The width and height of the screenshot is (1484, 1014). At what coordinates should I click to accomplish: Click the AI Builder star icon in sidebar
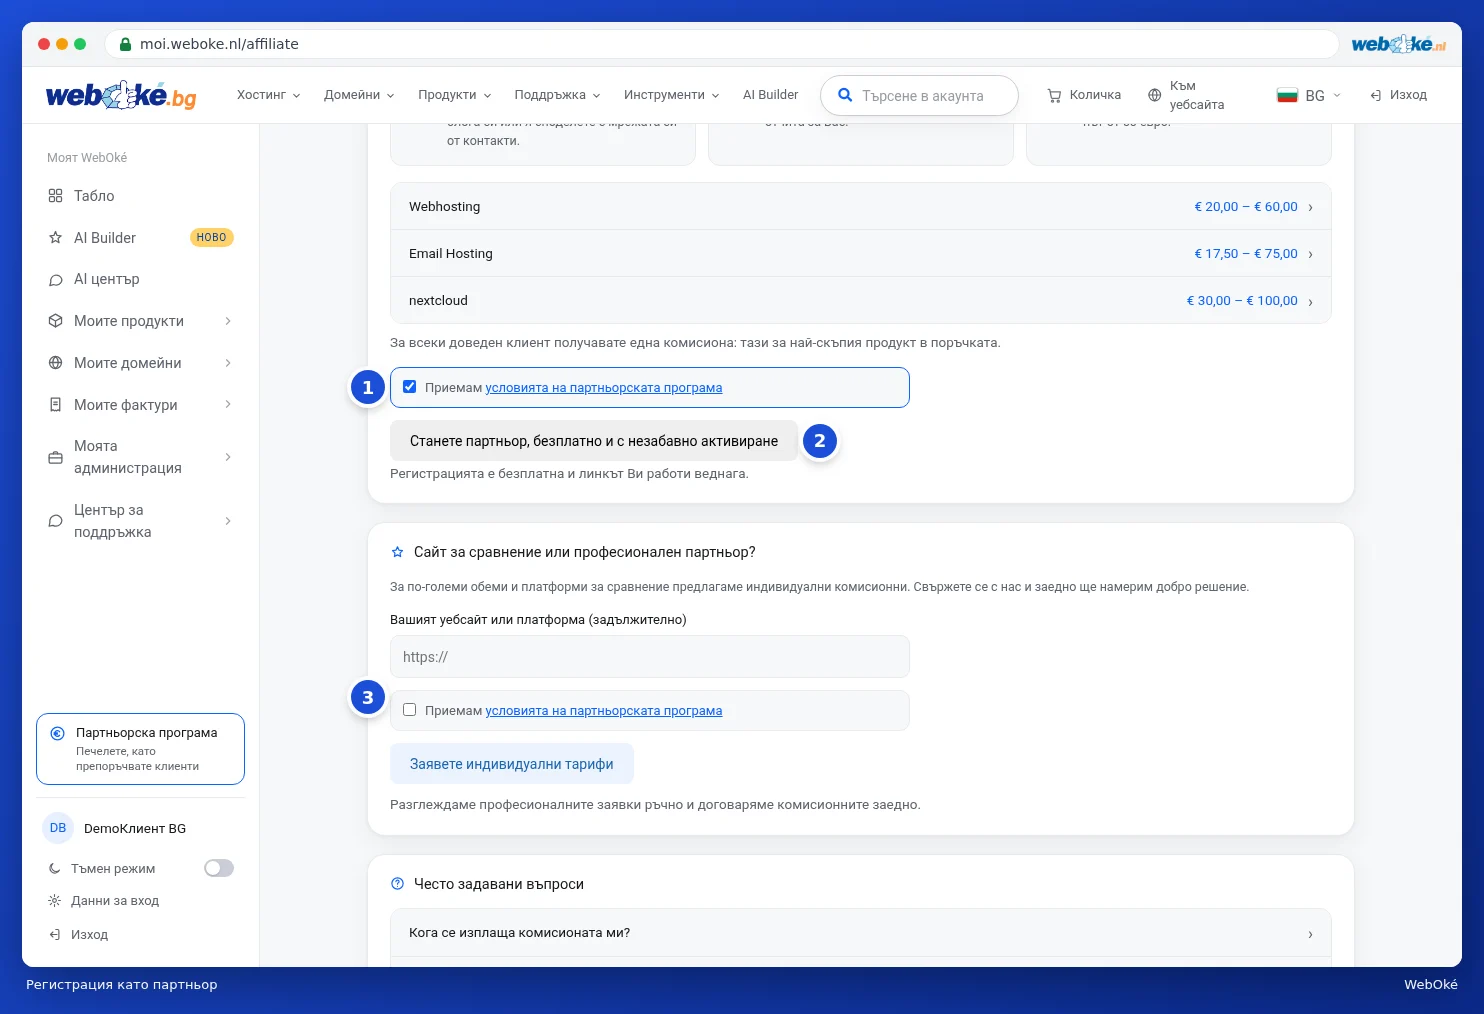(x=55, y=238)
